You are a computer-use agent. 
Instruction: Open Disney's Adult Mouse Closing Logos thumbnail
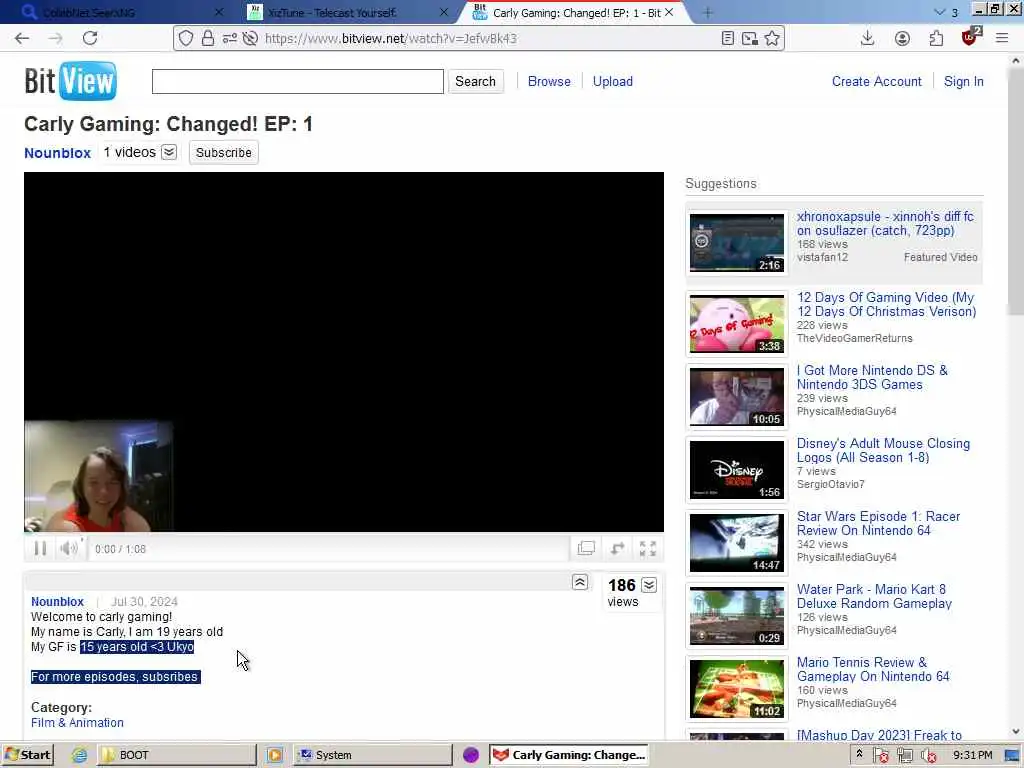(x=737, y=470)
